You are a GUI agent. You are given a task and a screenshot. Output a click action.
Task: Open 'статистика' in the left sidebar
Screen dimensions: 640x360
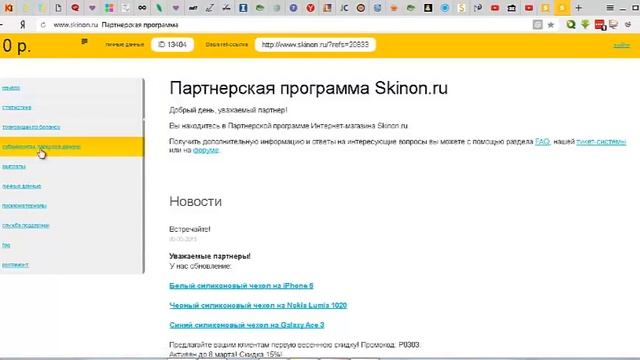17,107
